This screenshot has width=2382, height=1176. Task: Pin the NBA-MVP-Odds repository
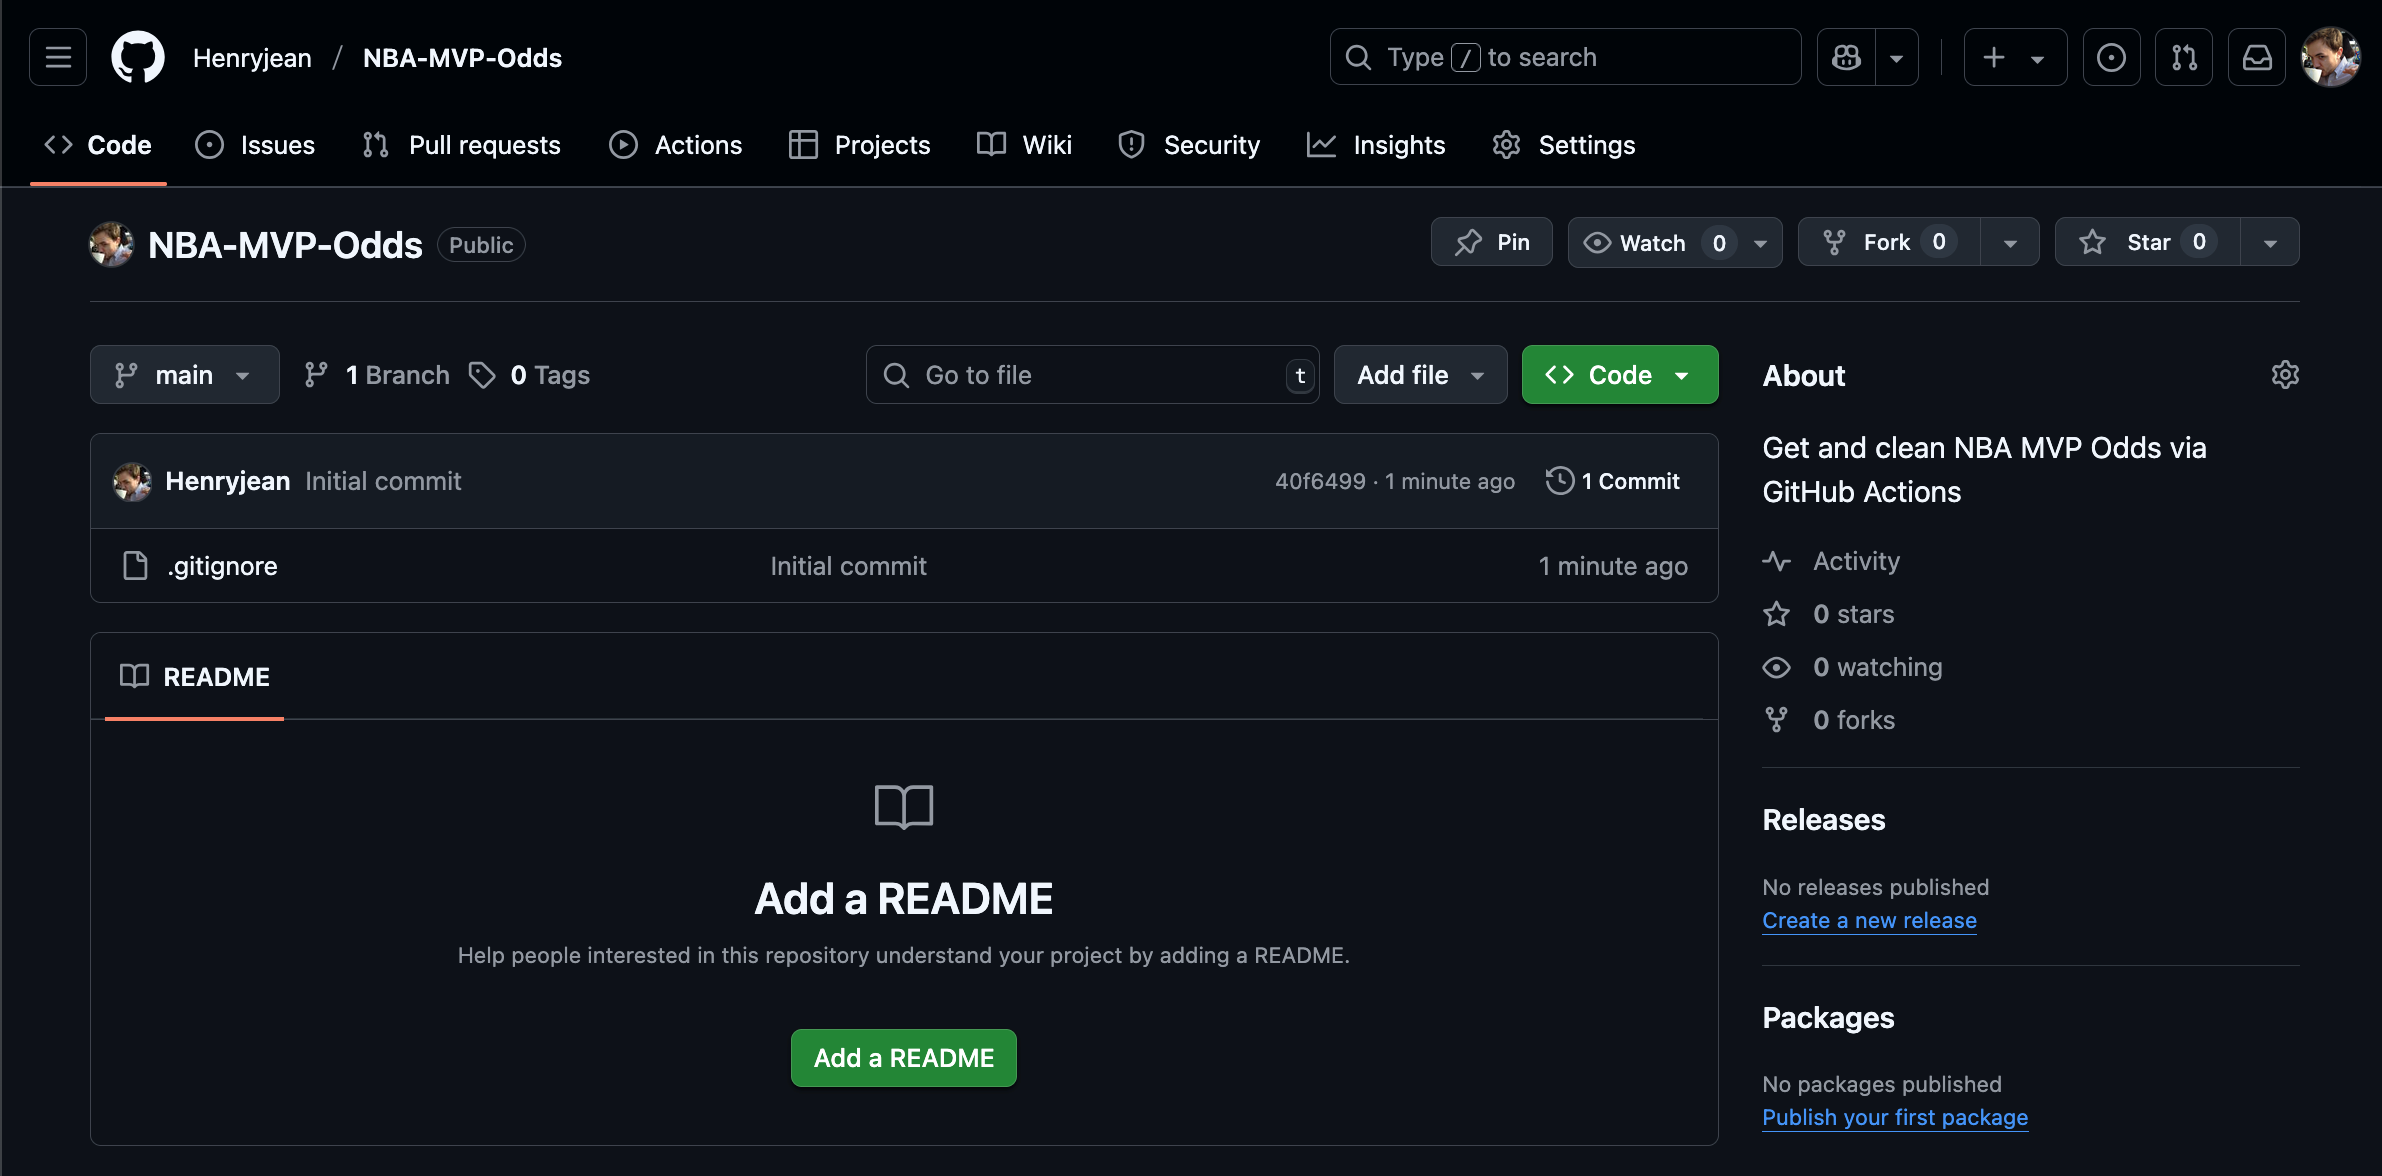pos(1492,242)
